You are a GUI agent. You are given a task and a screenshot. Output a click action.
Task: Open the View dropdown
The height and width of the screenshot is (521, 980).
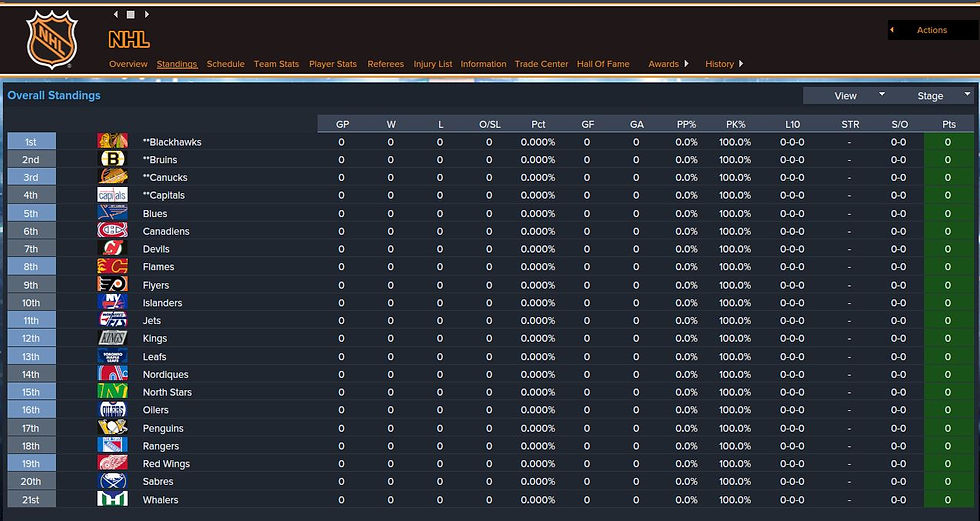(846, 96)
